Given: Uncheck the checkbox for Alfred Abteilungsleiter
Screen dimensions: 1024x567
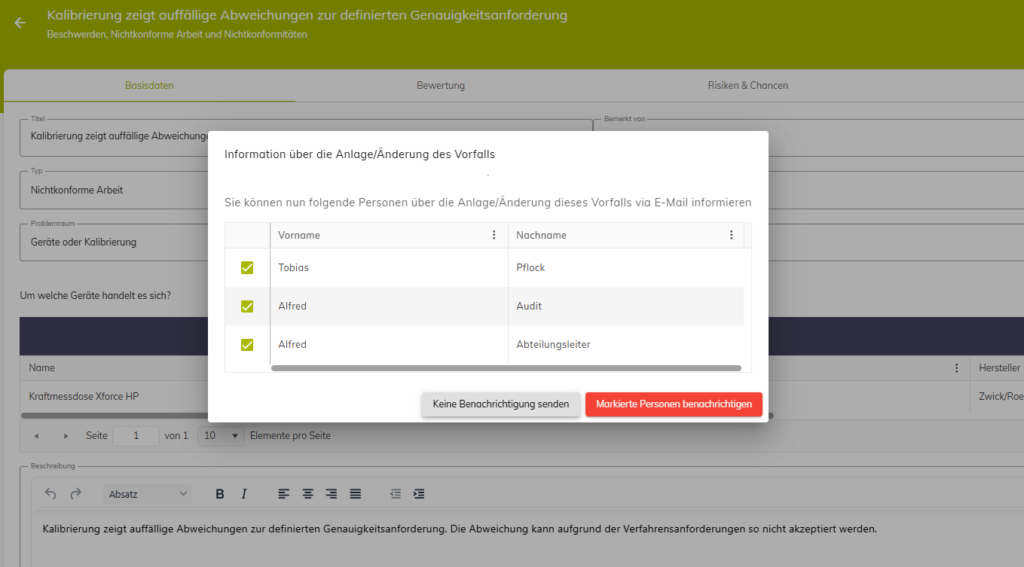Looking at the screenshot, I should pyautogui.click(x=247, y=344).
